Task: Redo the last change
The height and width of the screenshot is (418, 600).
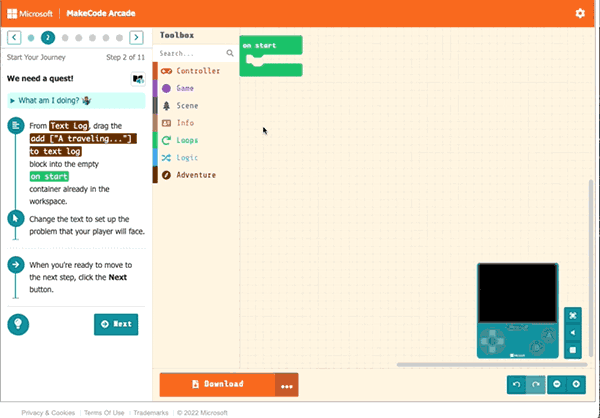Action: 536,384
